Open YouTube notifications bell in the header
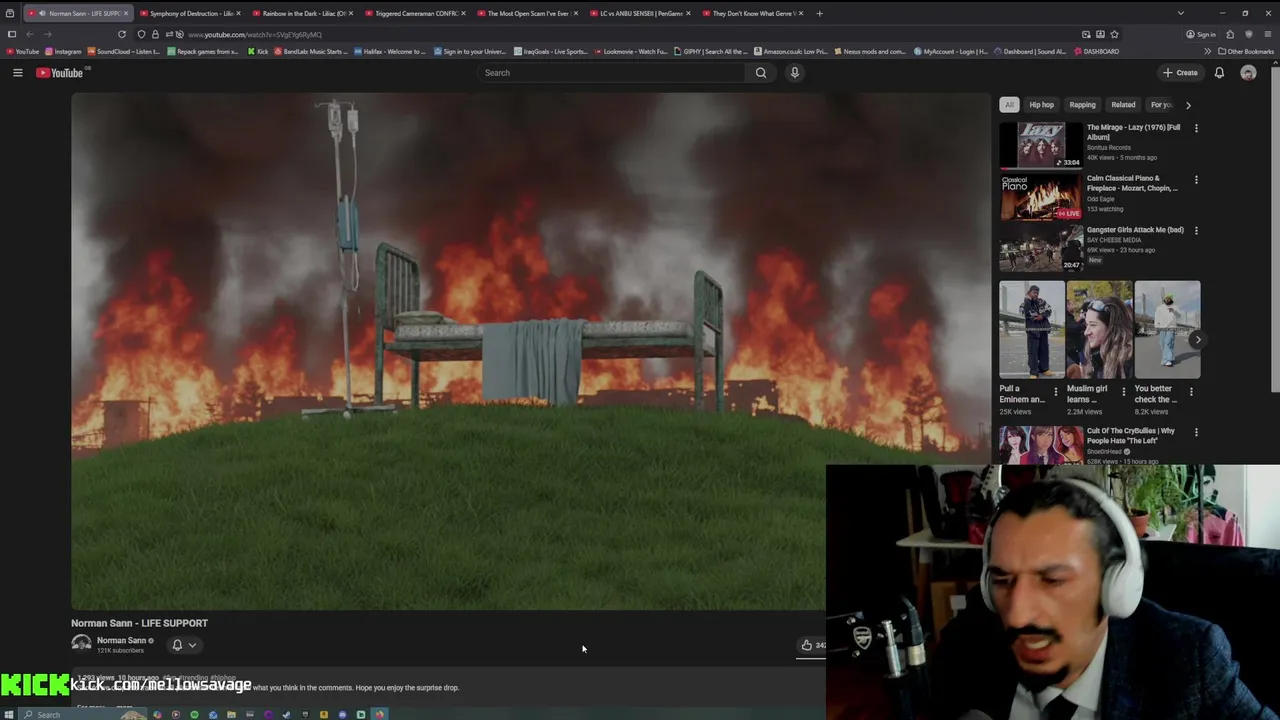The image size is (1280, 720). click(1219, 73)
